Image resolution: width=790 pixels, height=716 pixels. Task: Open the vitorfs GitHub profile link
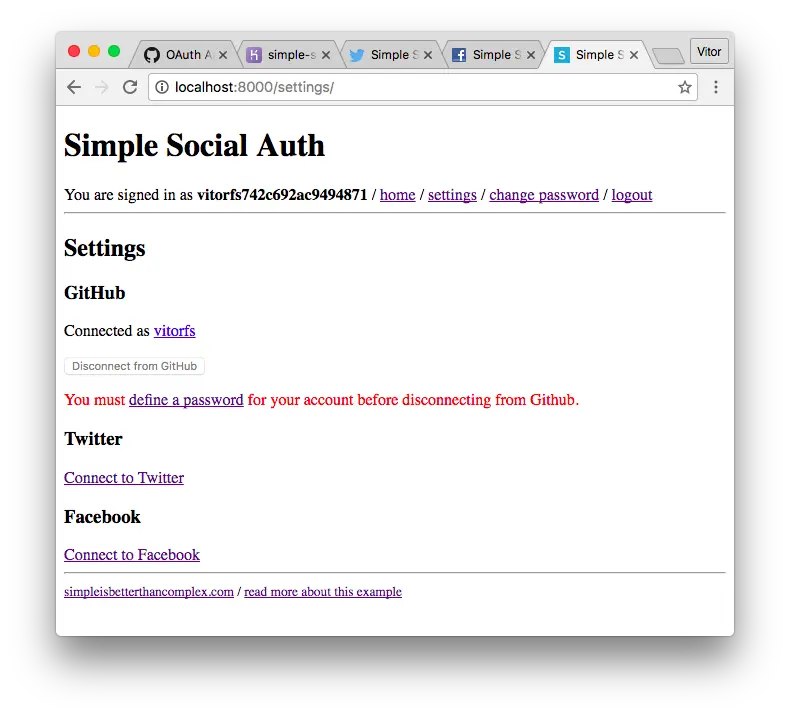[174, 331]
